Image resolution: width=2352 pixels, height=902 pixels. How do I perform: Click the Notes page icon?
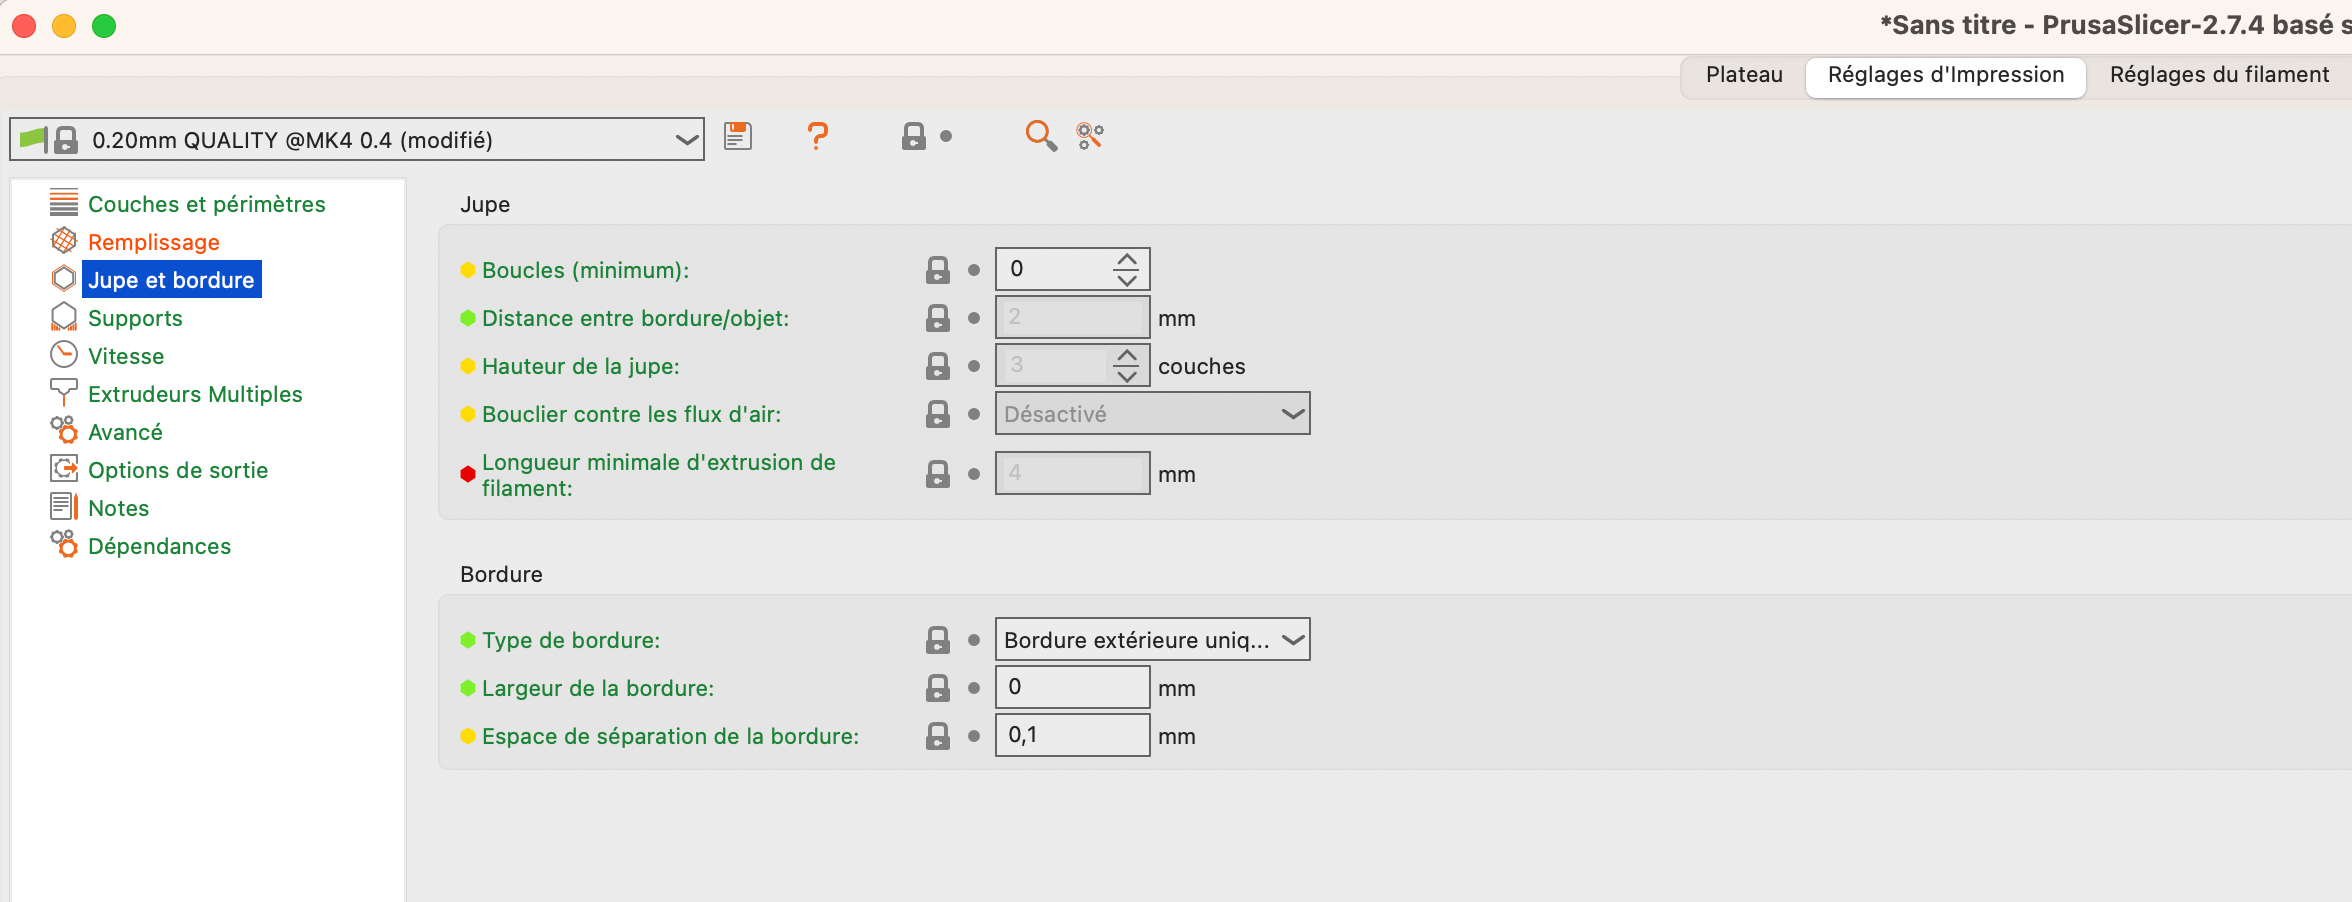pos(64,507)
